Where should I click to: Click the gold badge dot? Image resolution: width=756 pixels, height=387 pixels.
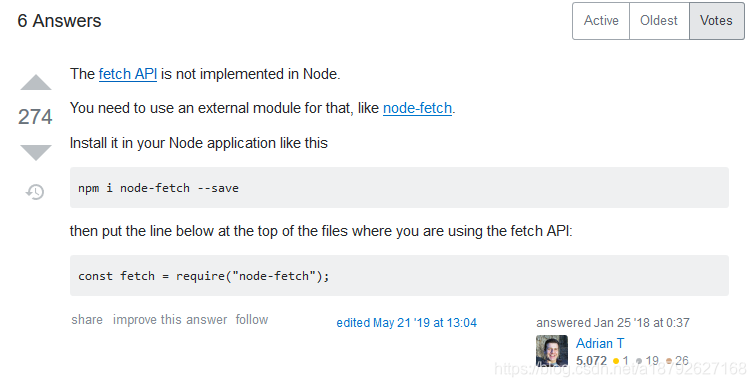click(x=616, y=361)
